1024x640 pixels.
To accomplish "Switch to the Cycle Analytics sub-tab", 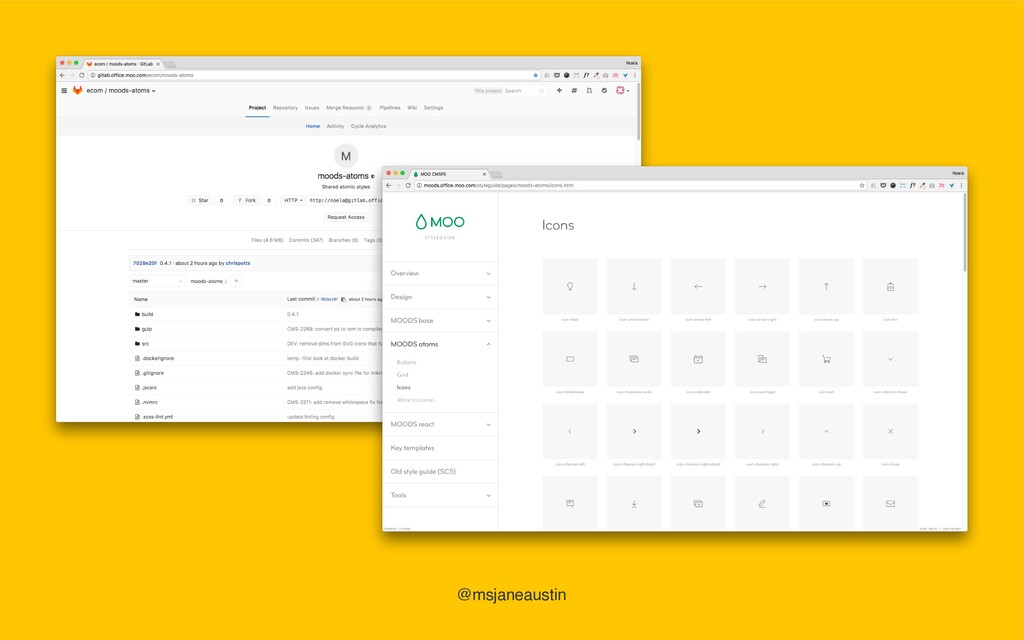I will click(x=368, y=126).
